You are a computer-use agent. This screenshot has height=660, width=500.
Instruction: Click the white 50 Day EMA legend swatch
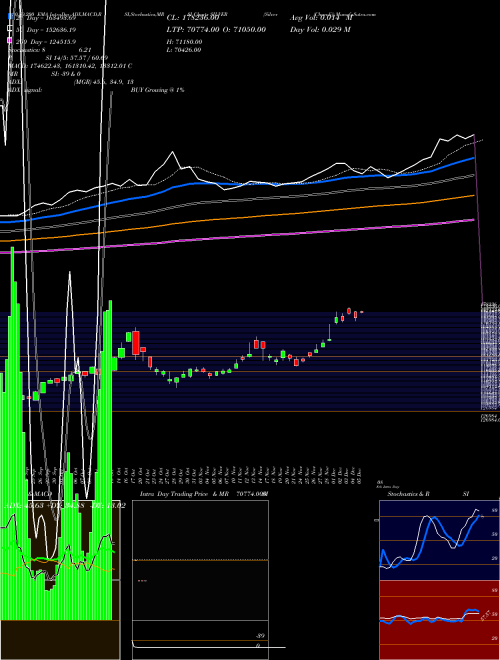[10, 29]
